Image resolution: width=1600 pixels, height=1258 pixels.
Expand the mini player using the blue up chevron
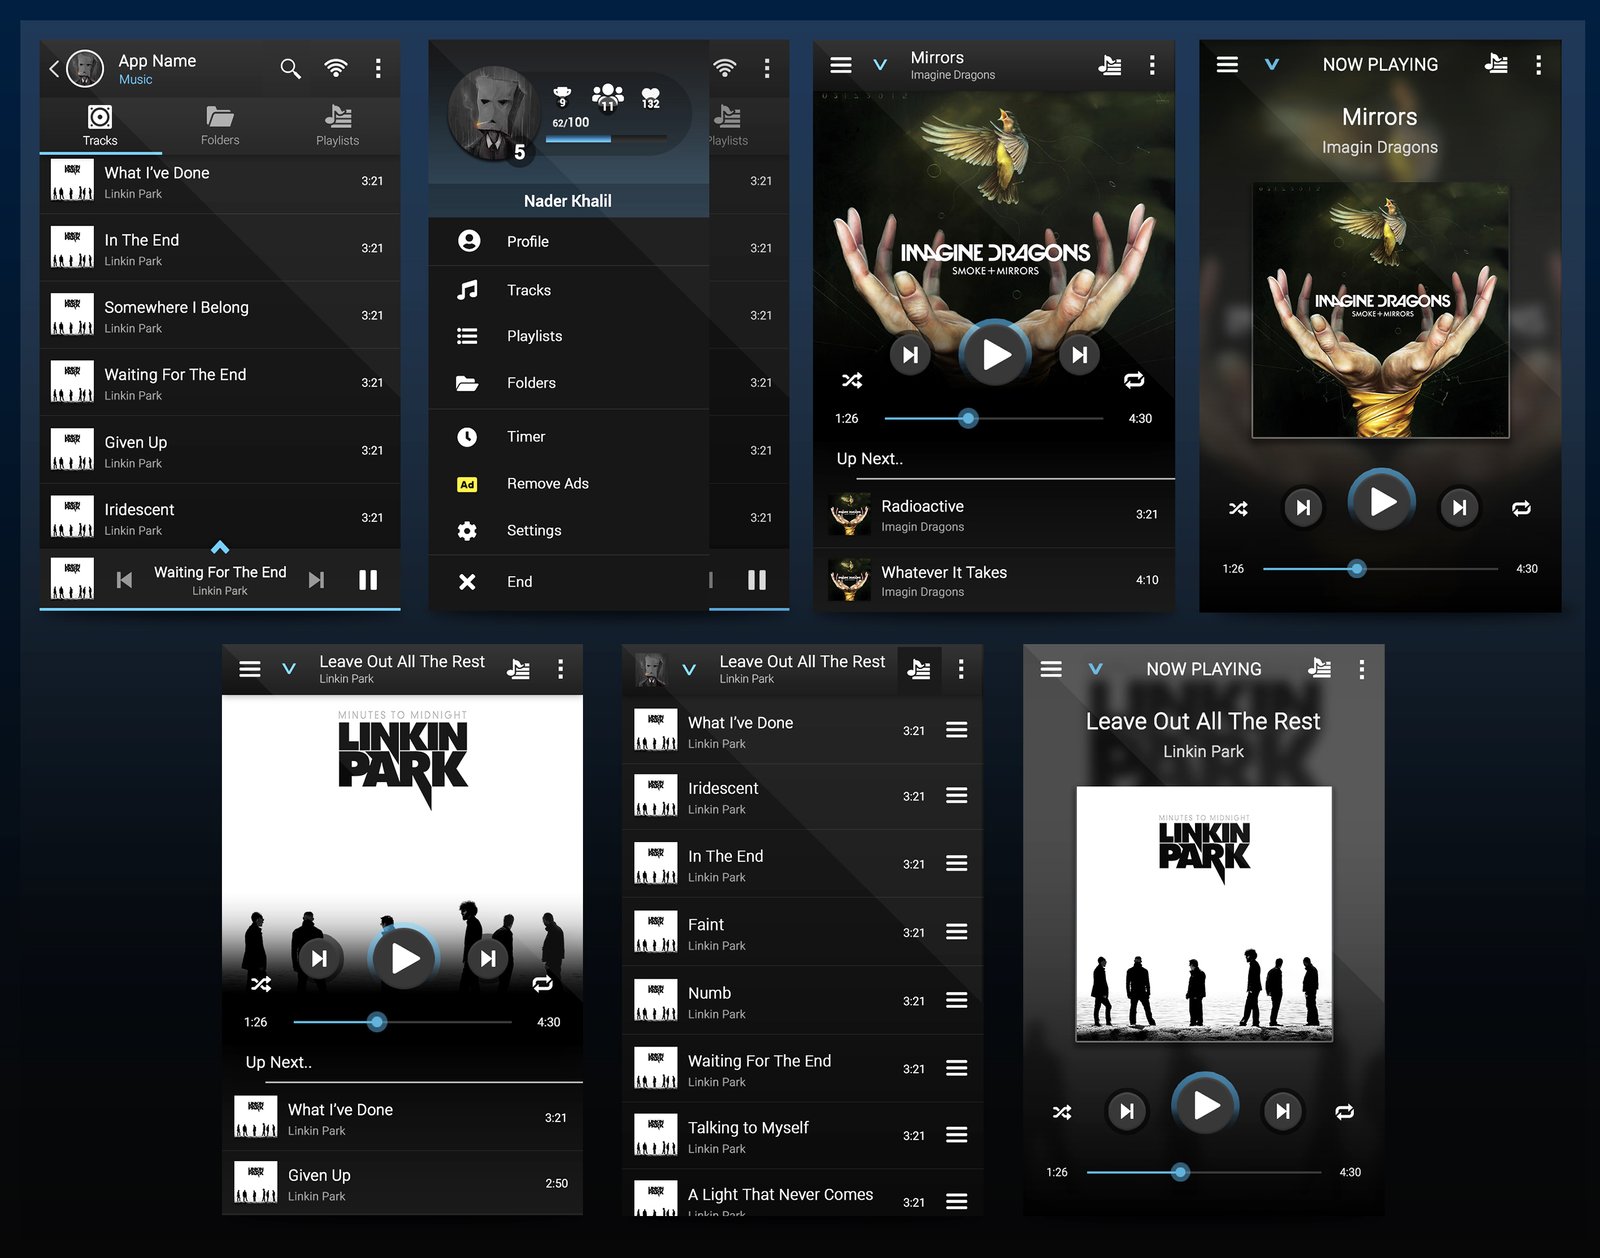(x=220, y=547)
